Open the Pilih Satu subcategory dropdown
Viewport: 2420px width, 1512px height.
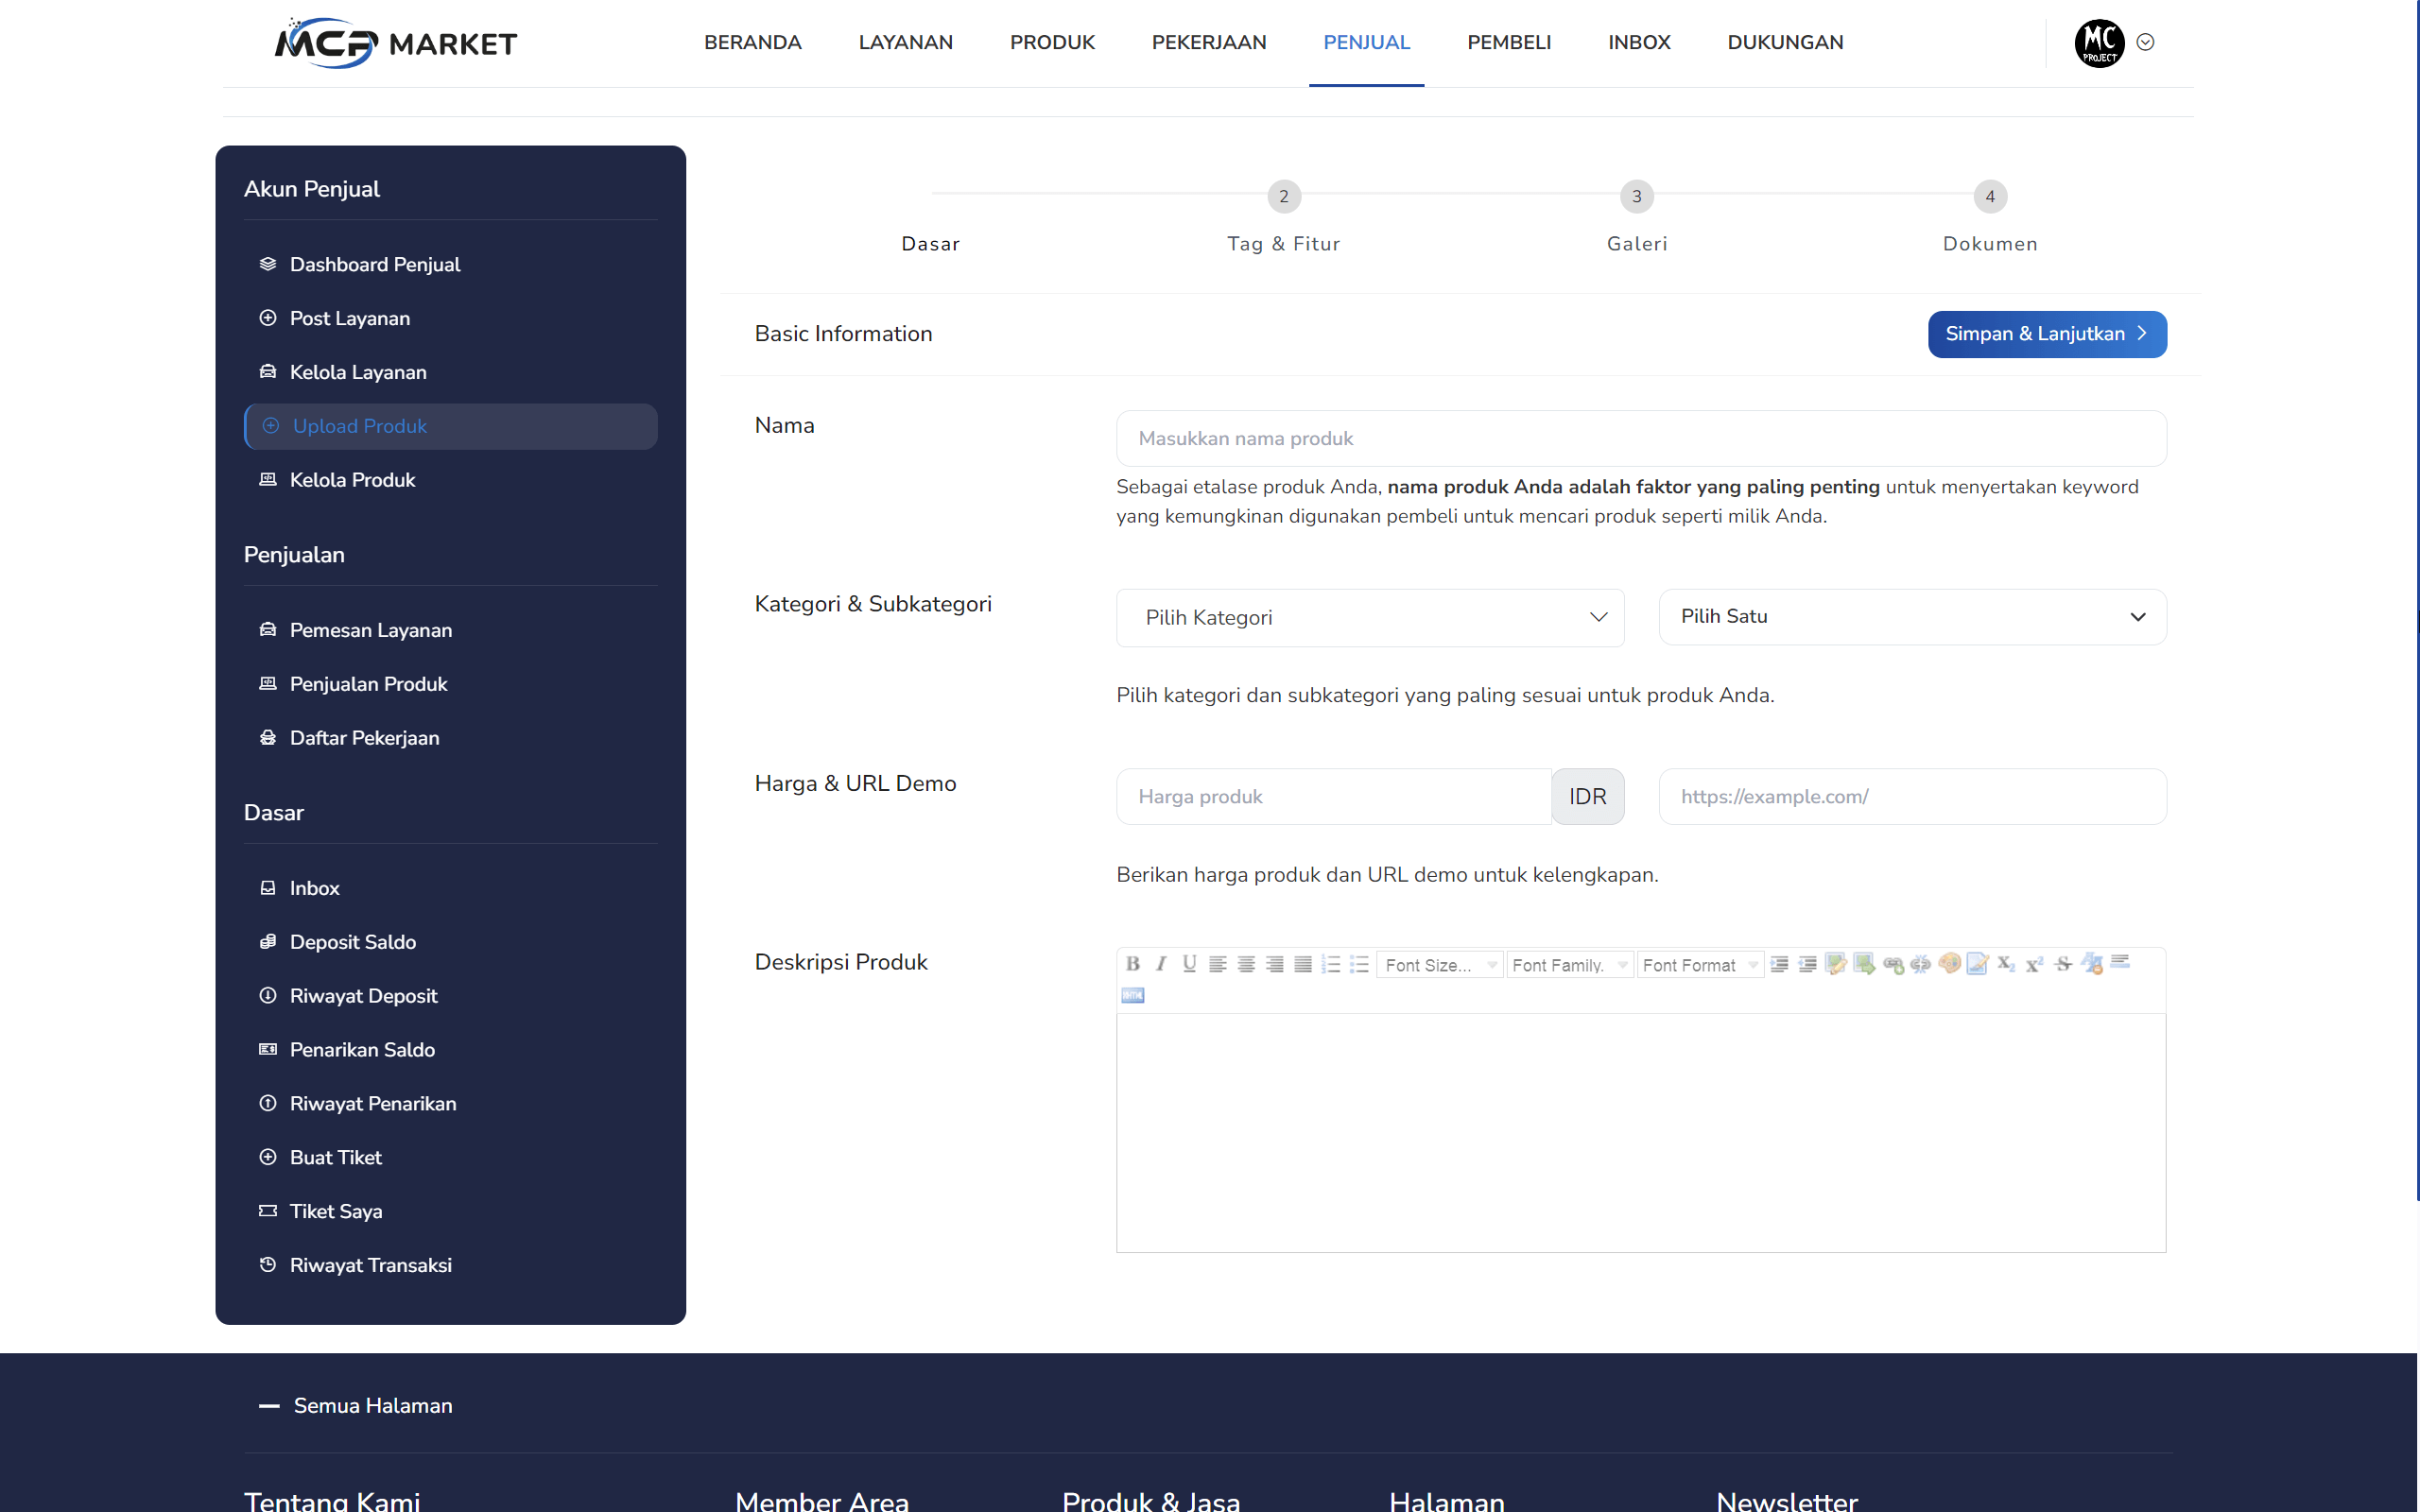pyautogui.click(x=1911, y=616)
